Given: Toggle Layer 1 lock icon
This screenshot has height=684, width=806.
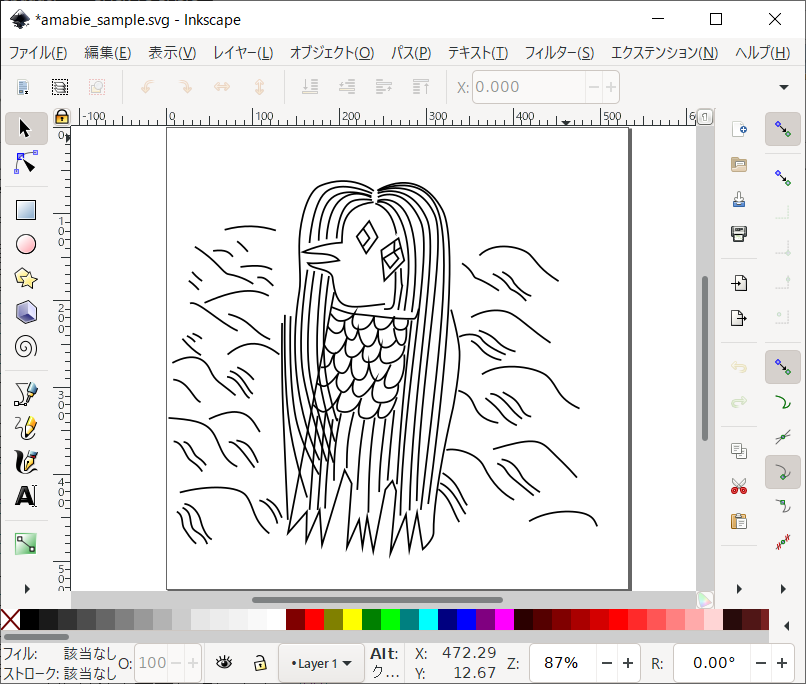Looking at the screenshot, I should (x=261, y=663).
